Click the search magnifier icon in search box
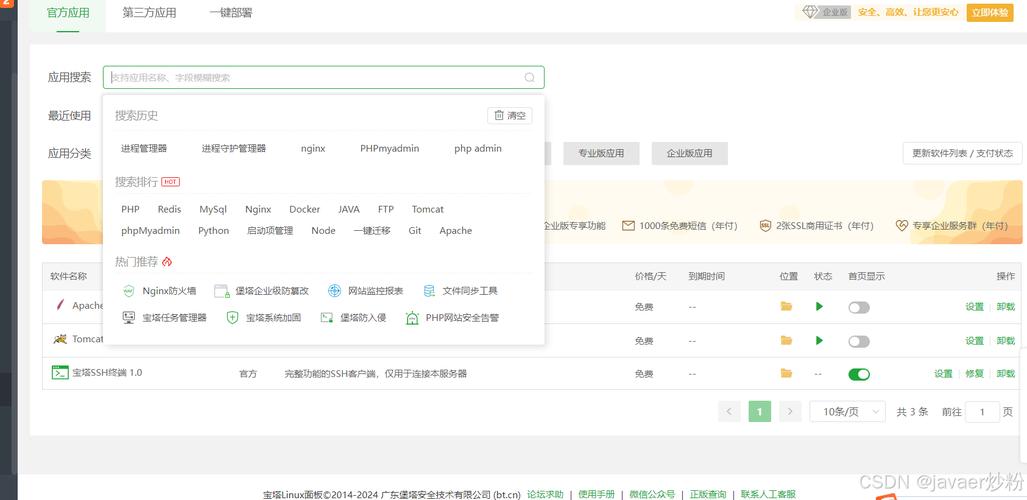The height and width of the screenshot is (500, 1027). [x=529, y=77]
